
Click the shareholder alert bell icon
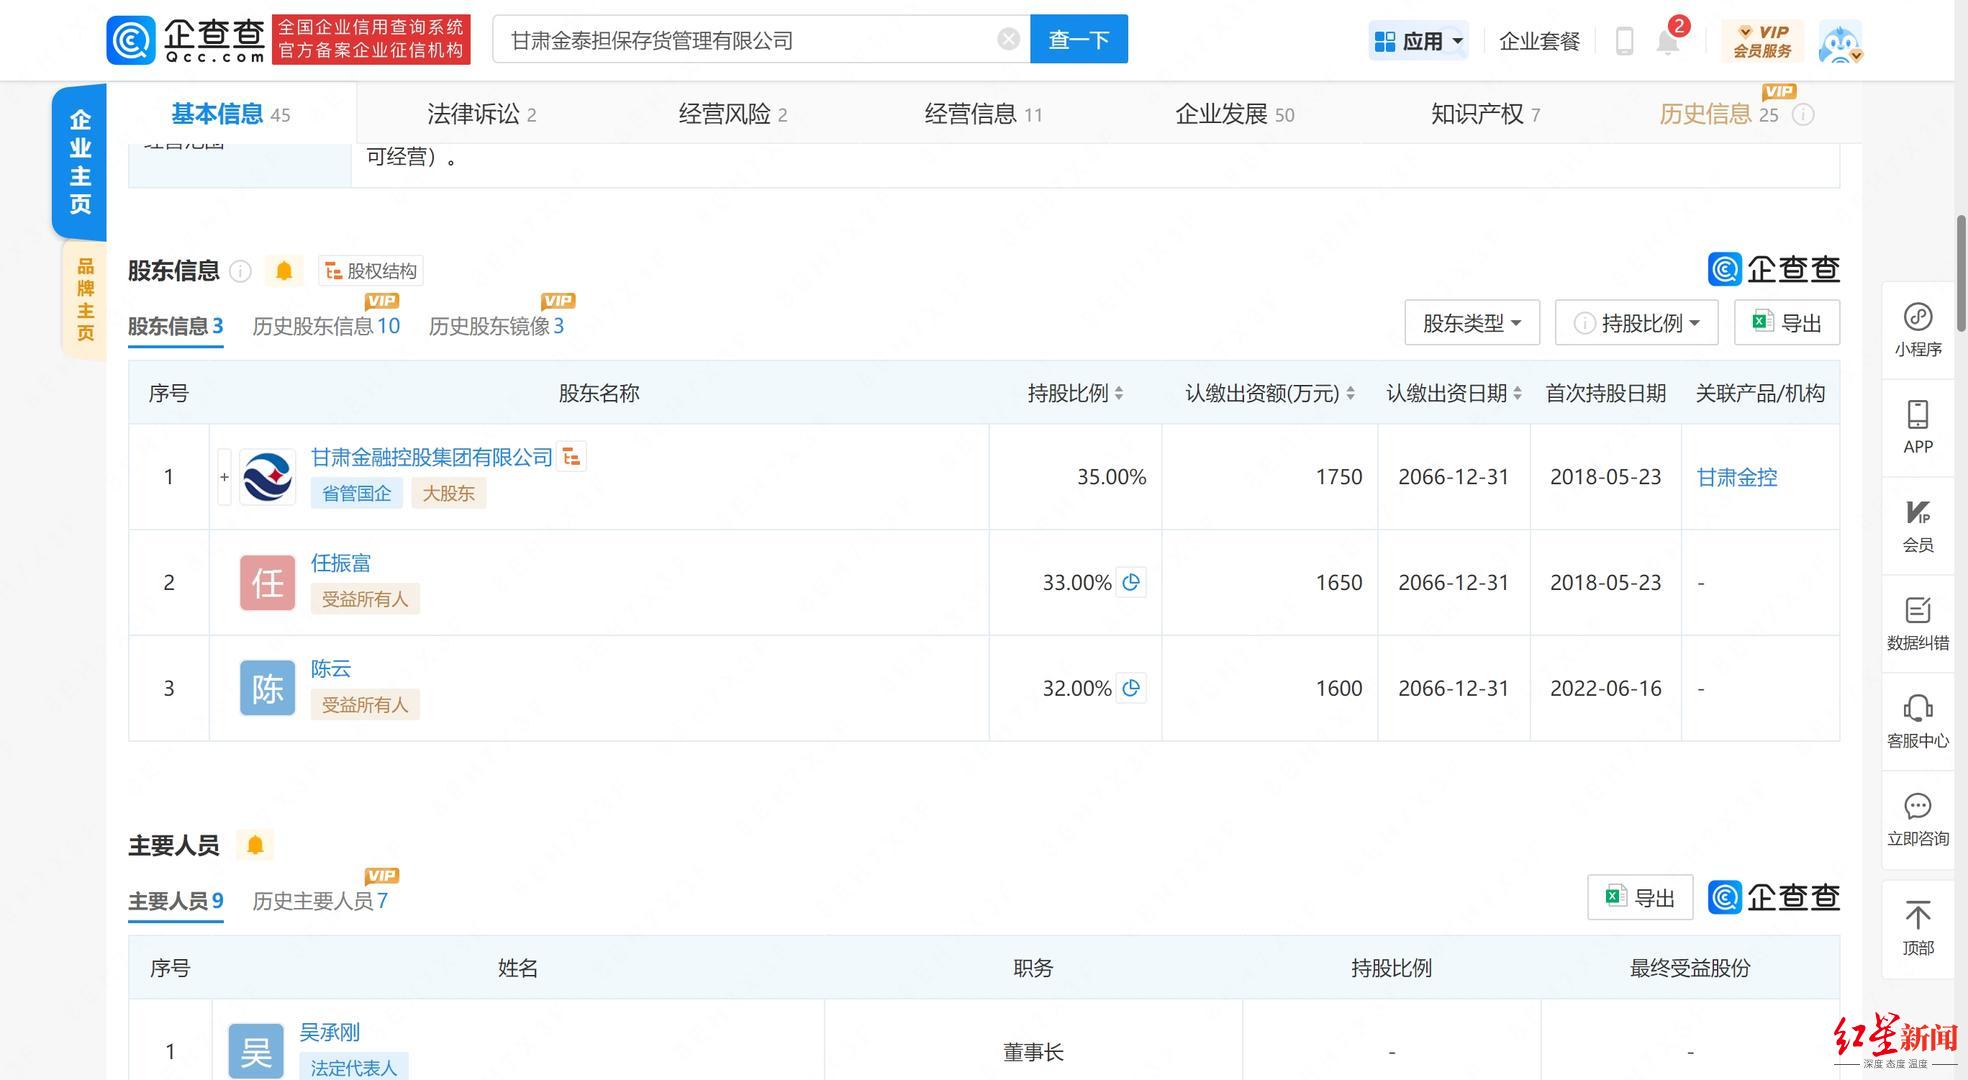tap(283, 270)
